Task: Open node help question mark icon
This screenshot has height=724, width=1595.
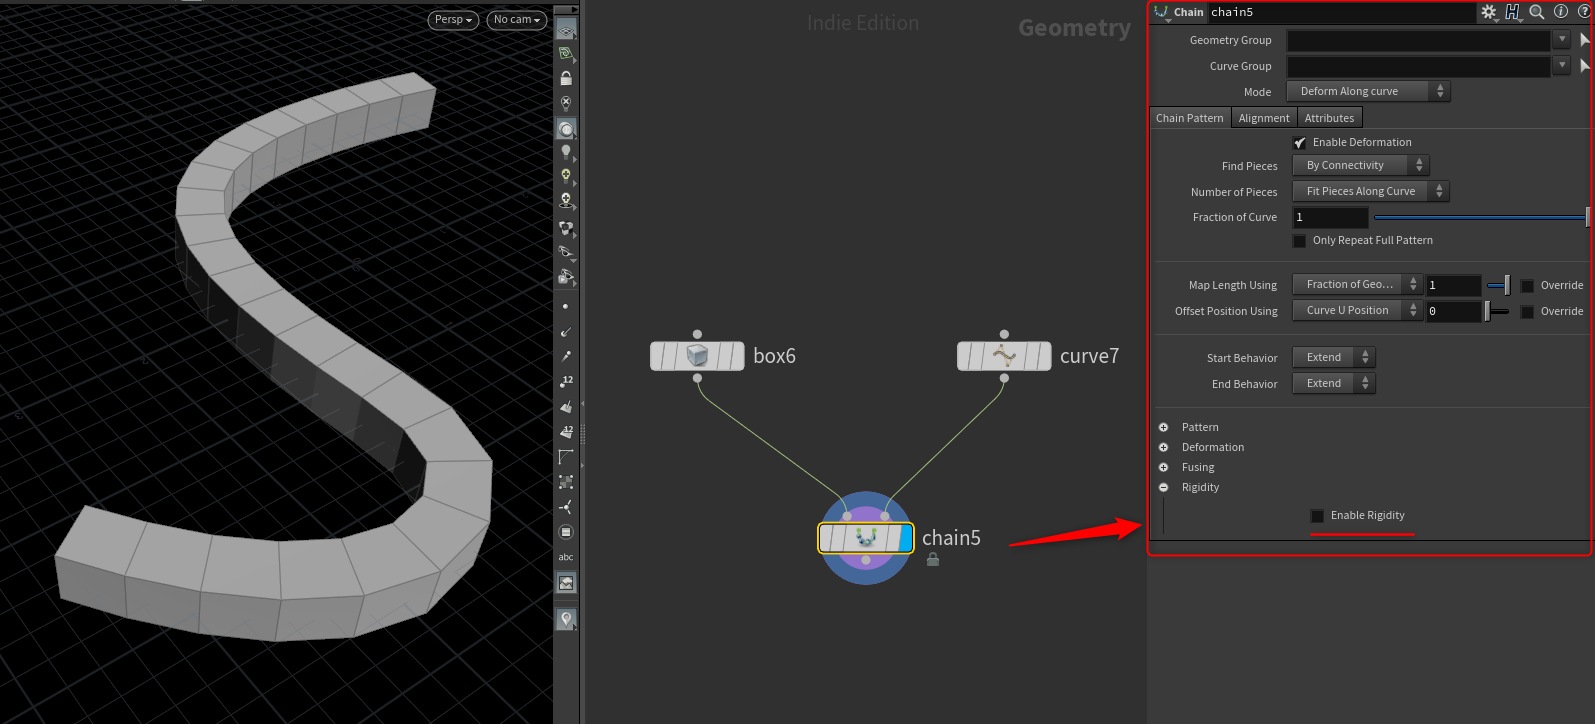Action: (1584, 12)
